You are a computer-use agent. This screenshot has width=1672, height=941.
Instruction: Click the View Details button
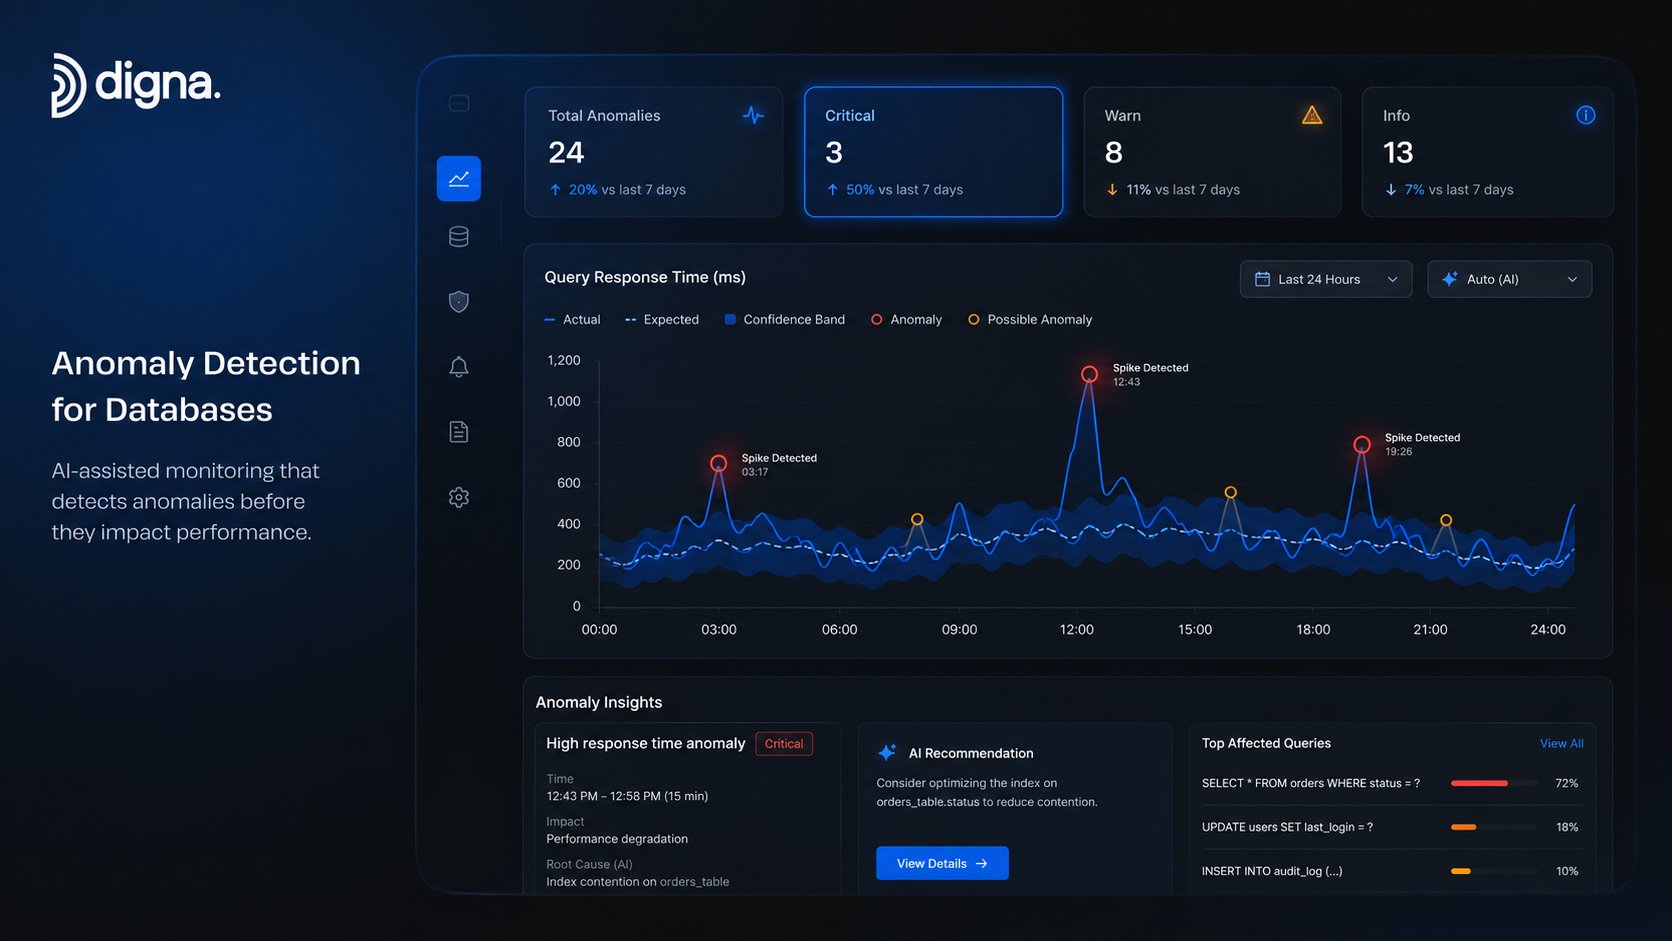click(x=942, y=863)
